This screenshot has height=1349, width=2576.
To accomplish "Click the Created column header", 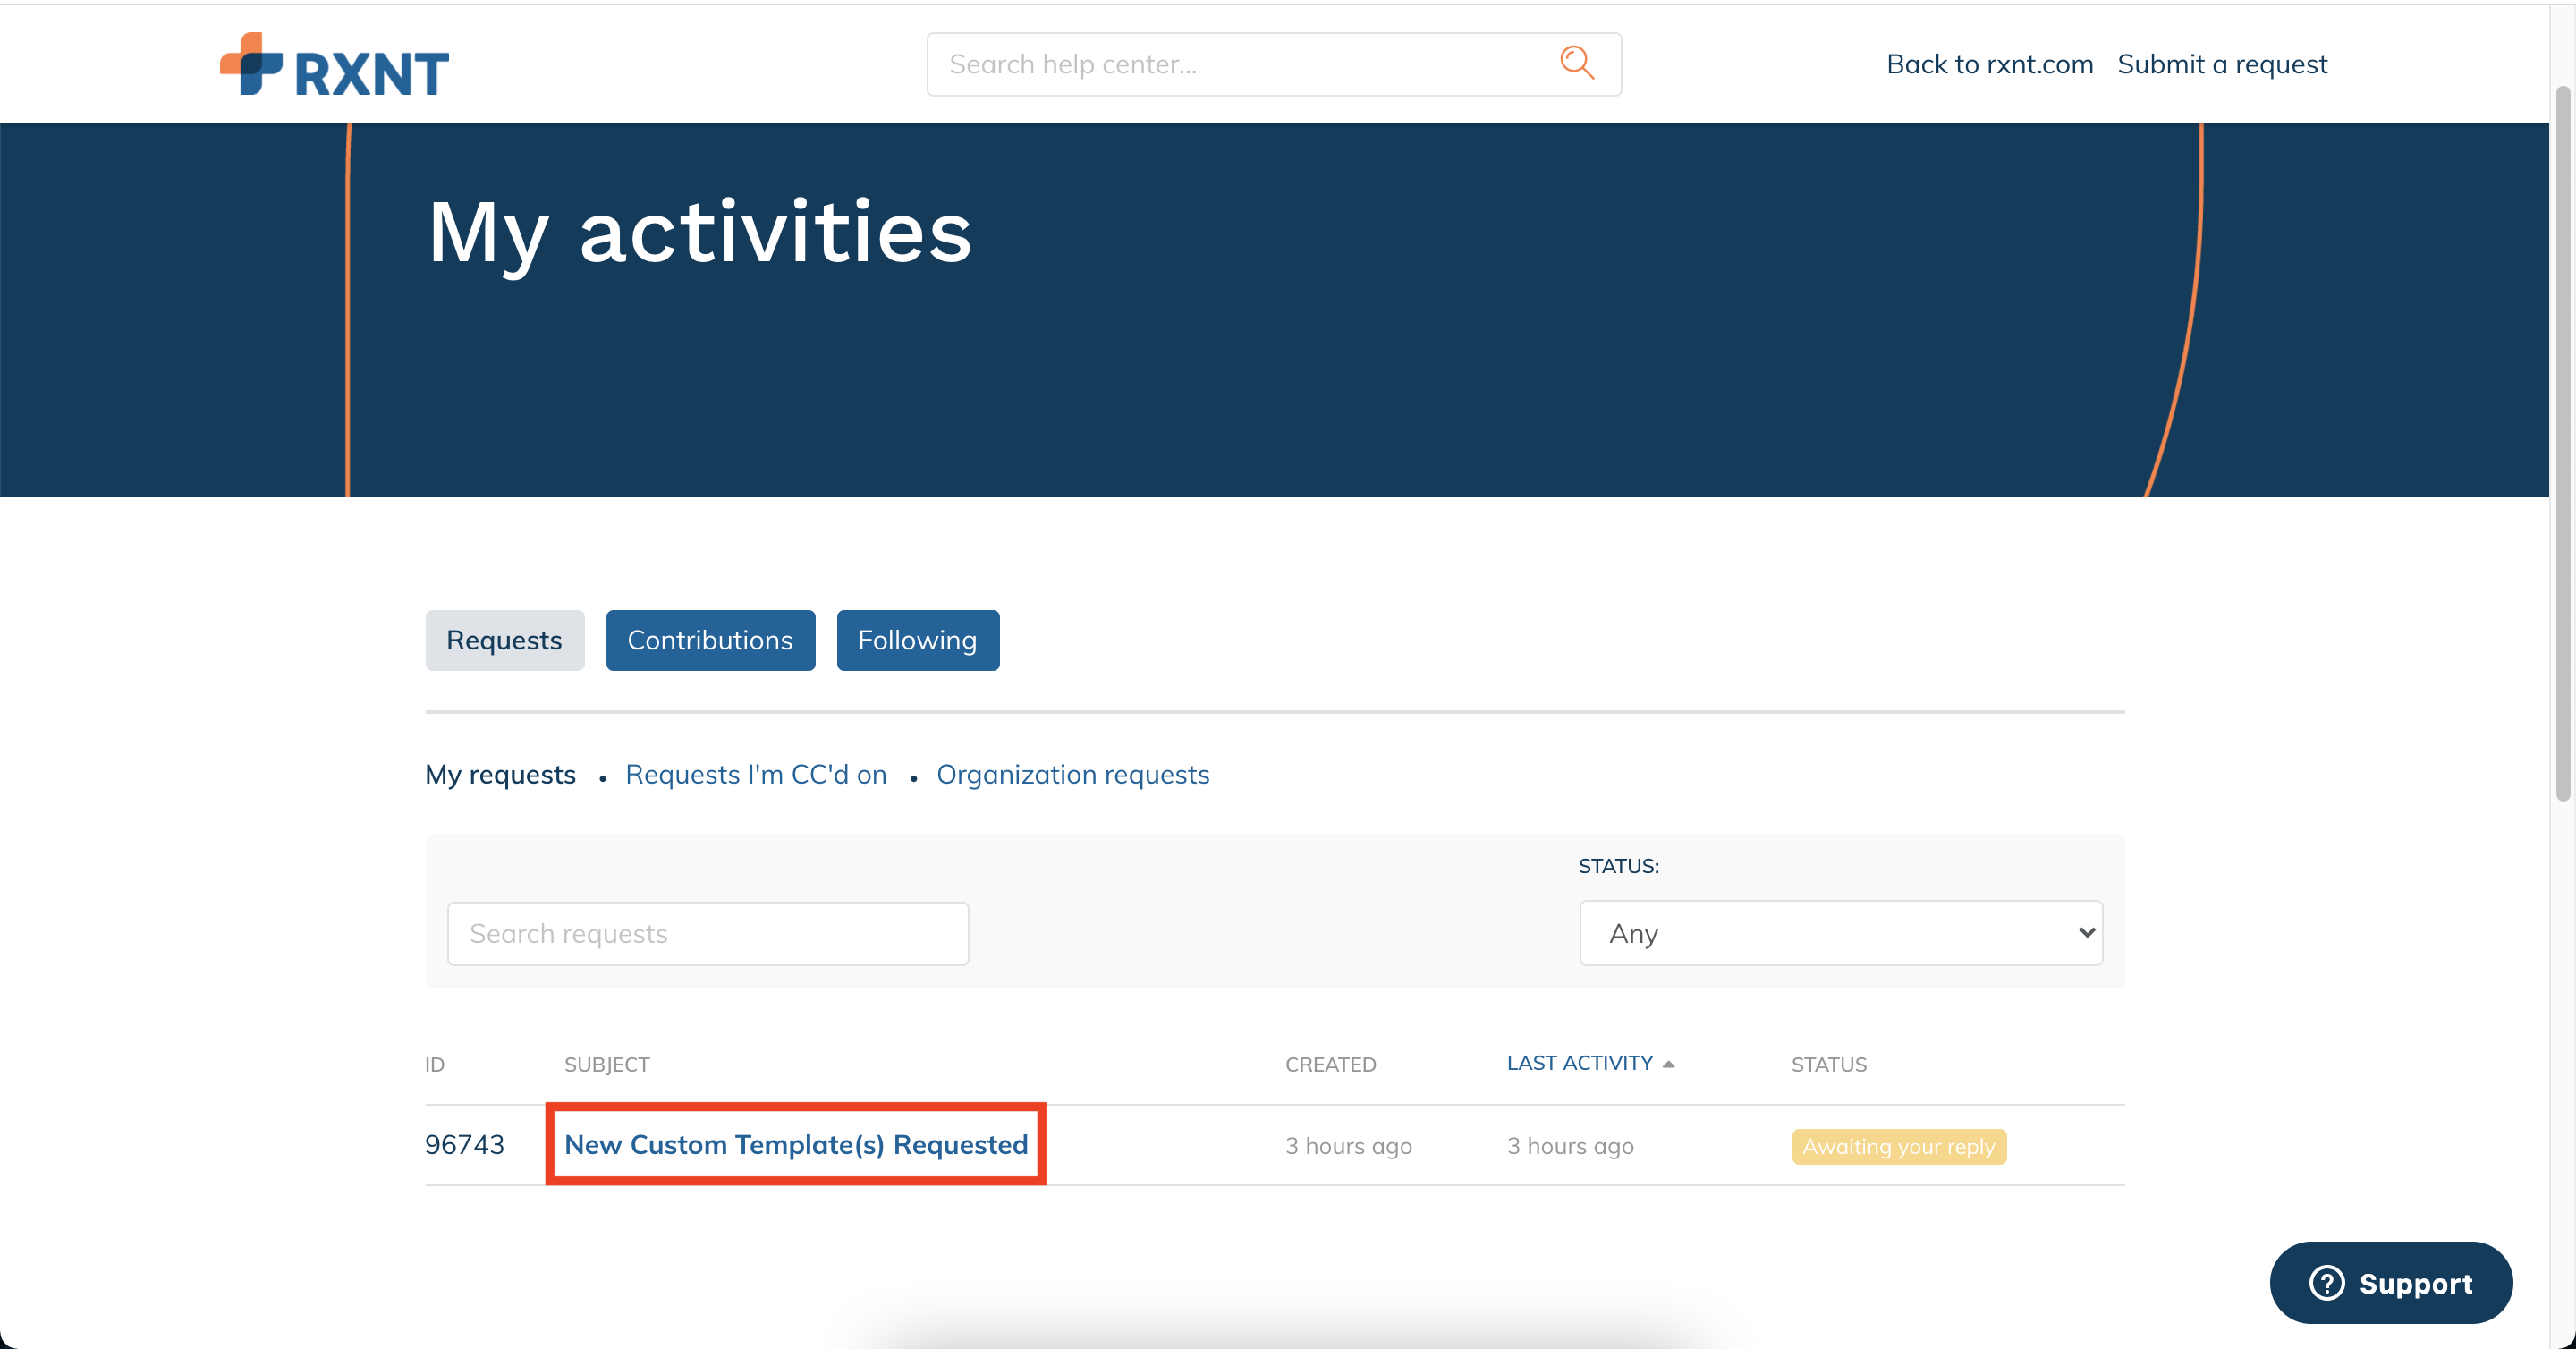I will pyautogui.click(x=1330, y=1064).
